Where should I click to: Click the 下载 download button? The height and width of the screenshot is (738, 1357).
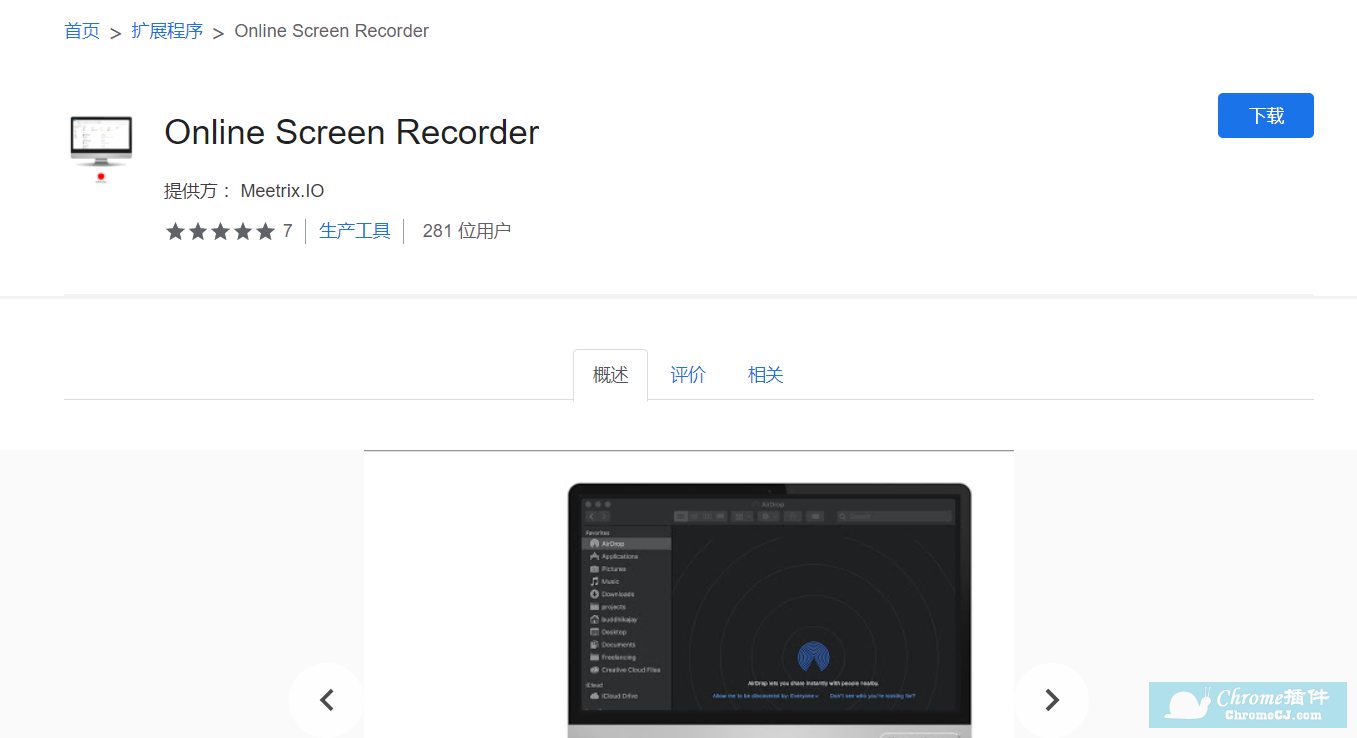point(1265,116)
